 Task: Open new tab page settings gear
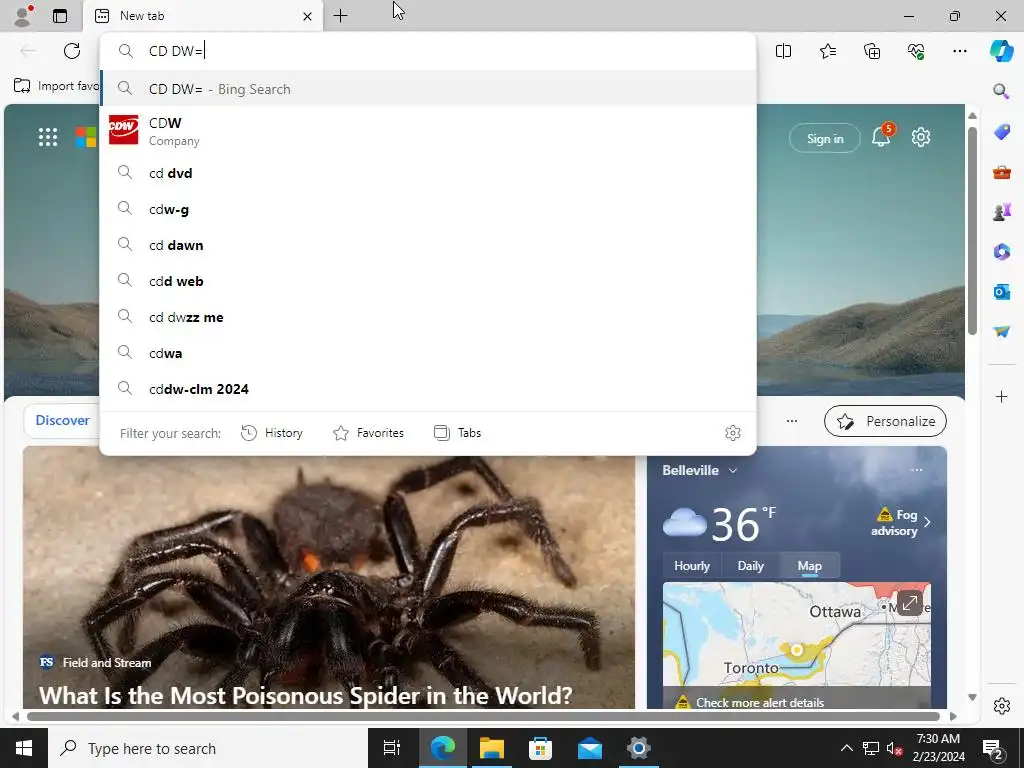coord(921,137)
